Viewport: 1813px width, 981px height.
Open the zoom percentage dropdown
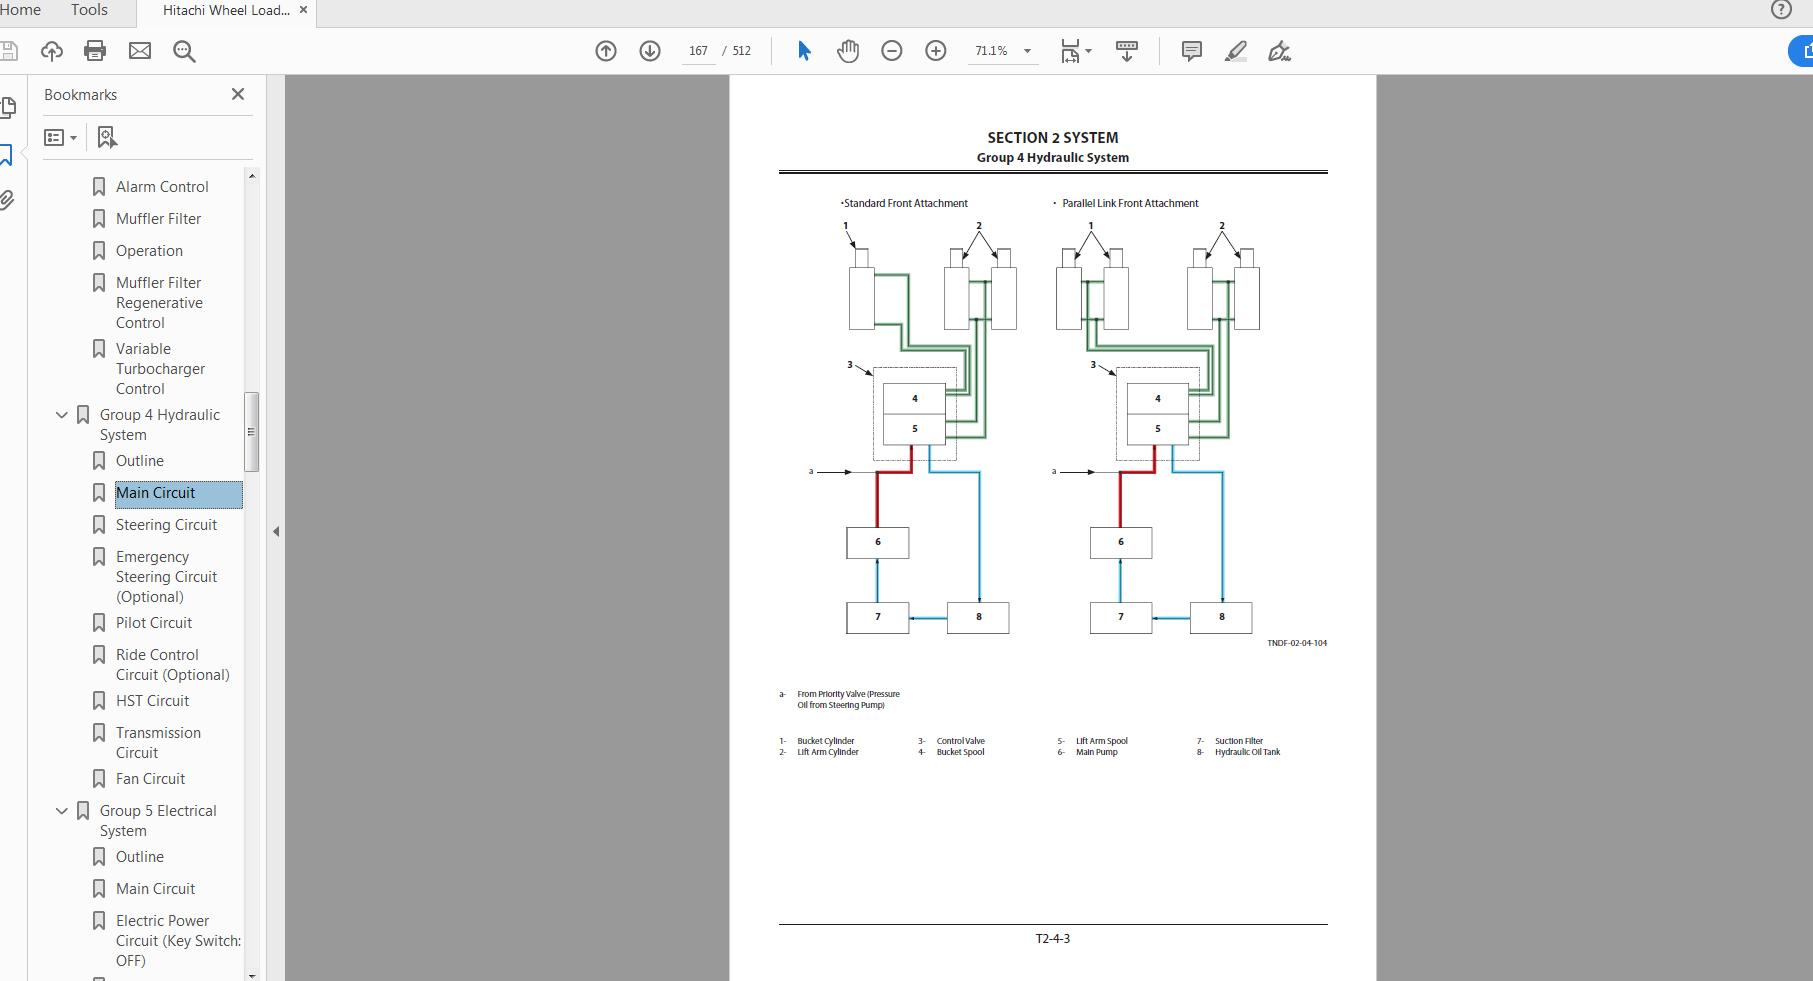click(1026, 50)
